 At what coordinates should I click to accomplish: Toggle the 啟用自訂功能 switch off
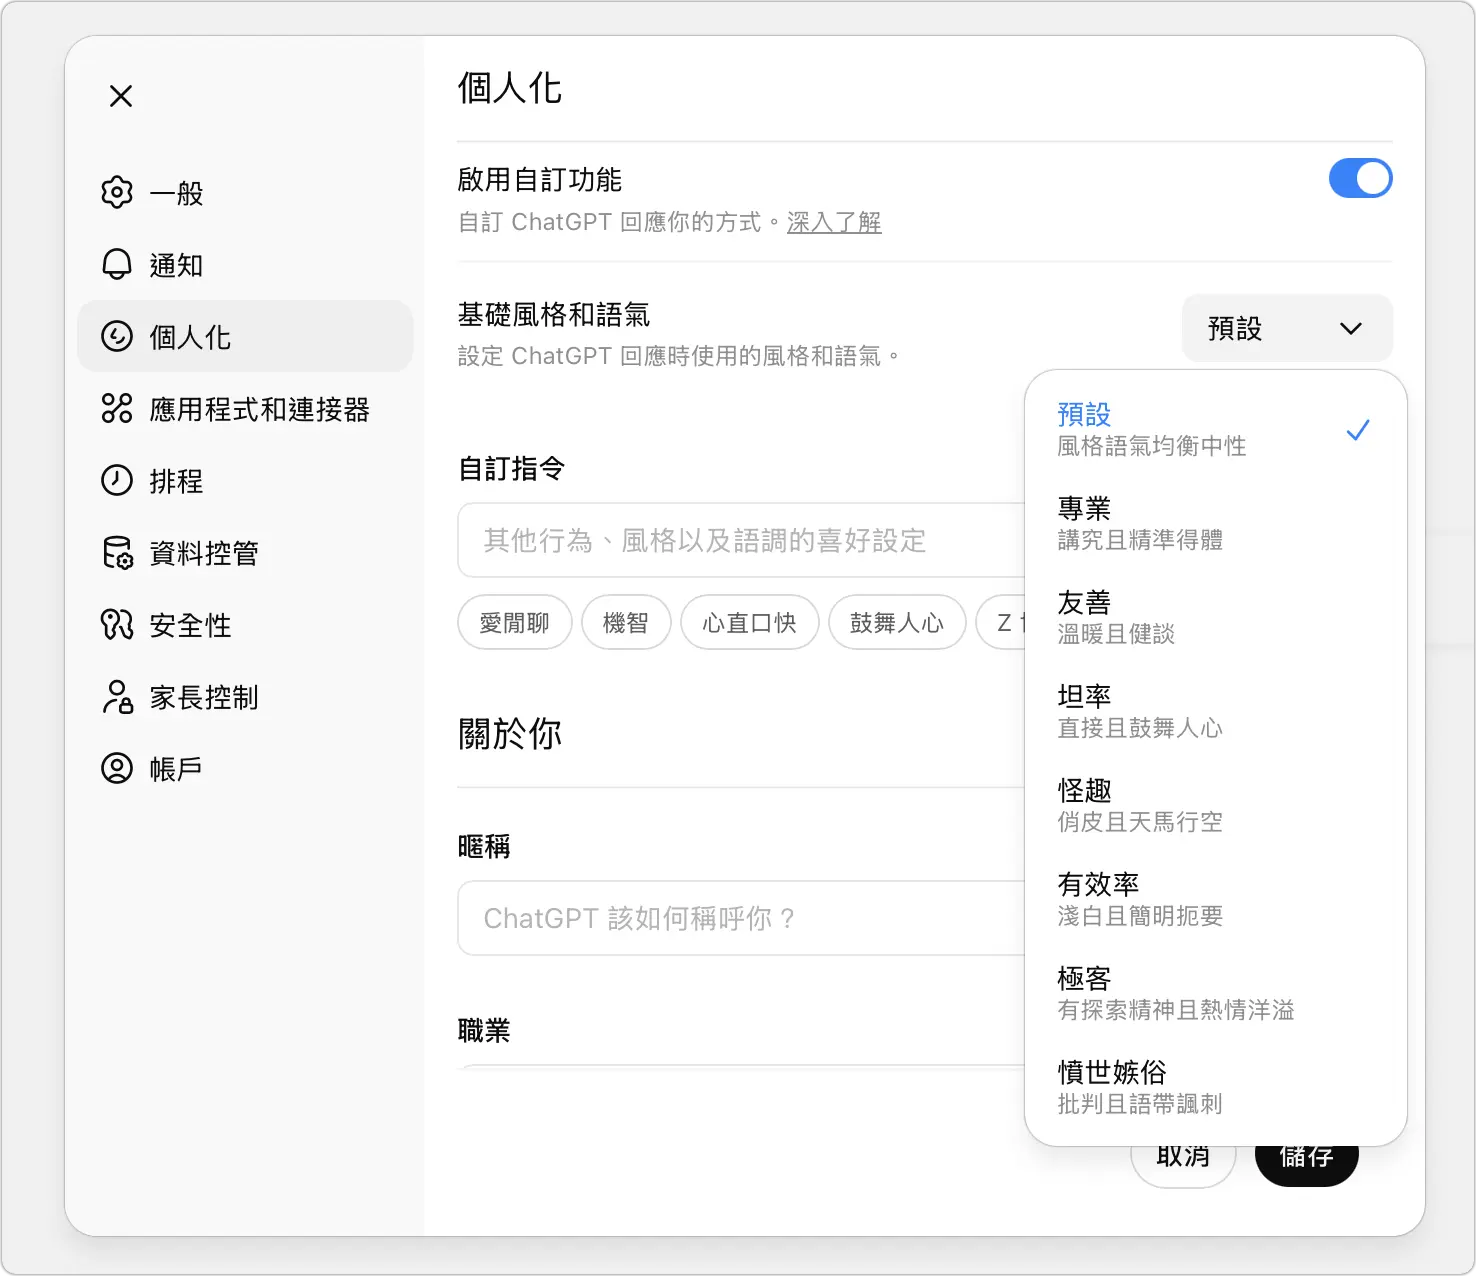tap(1360, 178)
